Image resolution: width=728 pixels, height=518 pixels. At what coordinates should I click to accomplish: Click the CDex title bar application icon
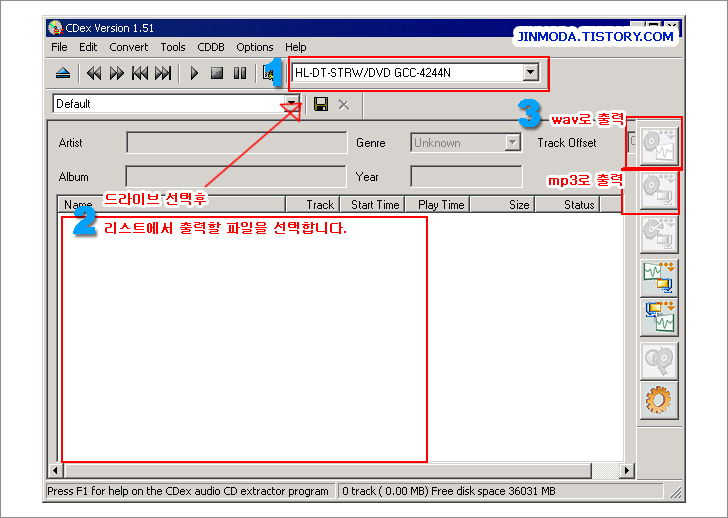point(55,28)
